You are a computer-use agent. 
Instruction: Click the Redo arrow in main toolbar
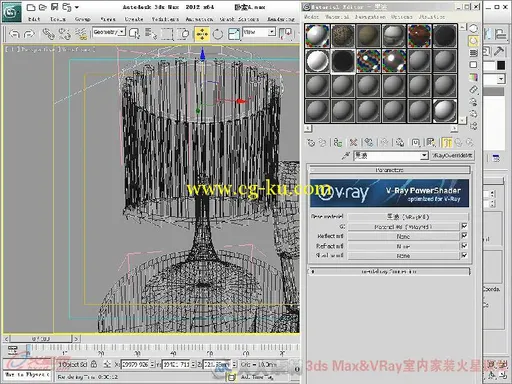coord(29,34)
